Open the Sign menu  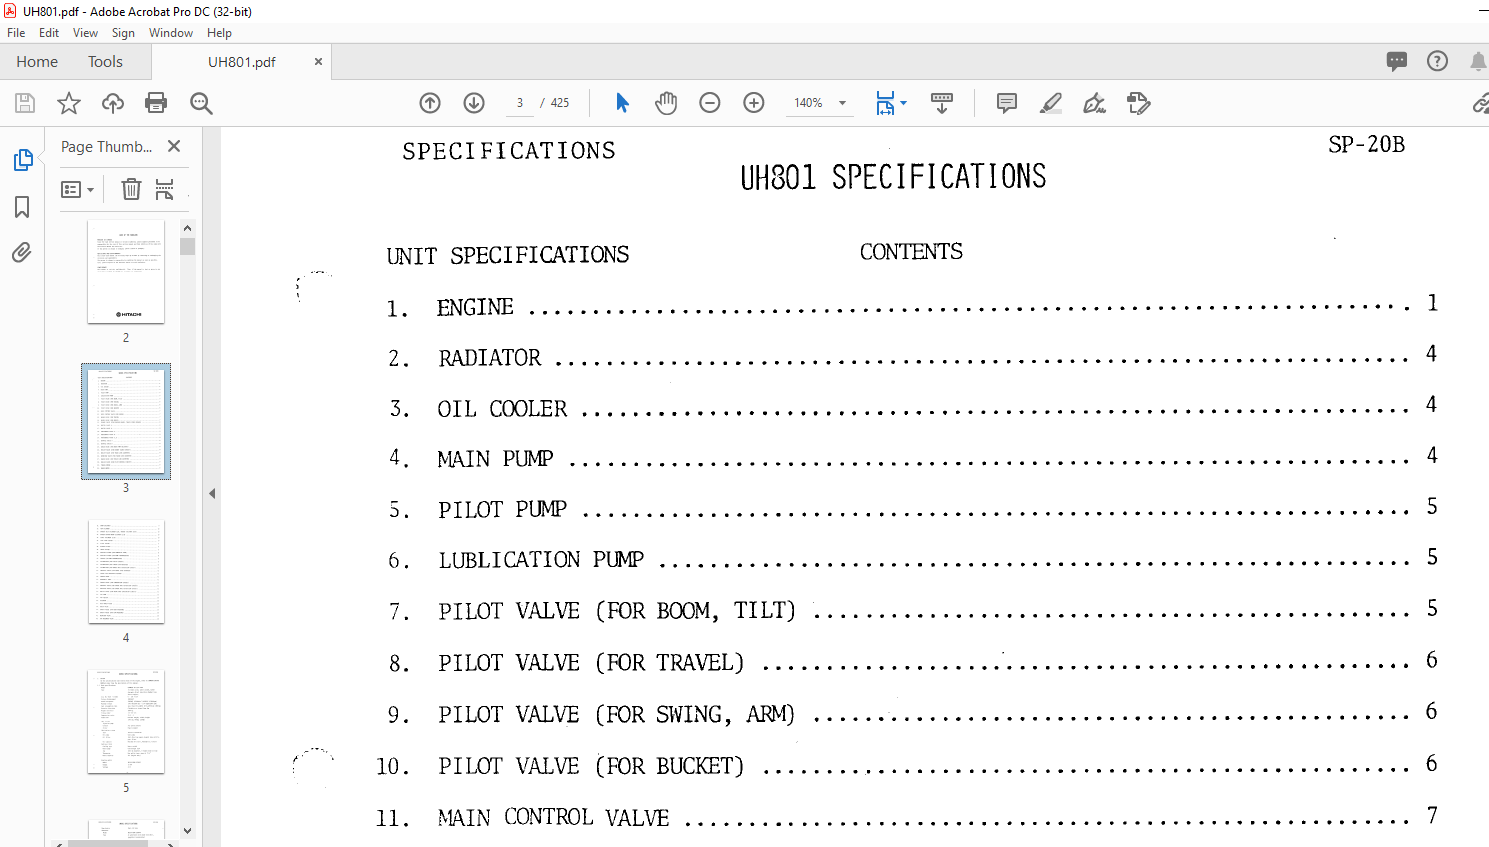[x=123, y=33]
